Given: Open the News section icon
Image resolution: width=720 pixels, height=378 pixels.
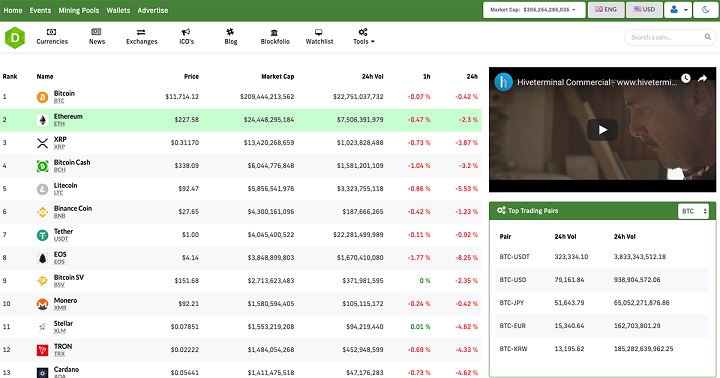Looking at the screenshot, I should (x=96, y=32).
